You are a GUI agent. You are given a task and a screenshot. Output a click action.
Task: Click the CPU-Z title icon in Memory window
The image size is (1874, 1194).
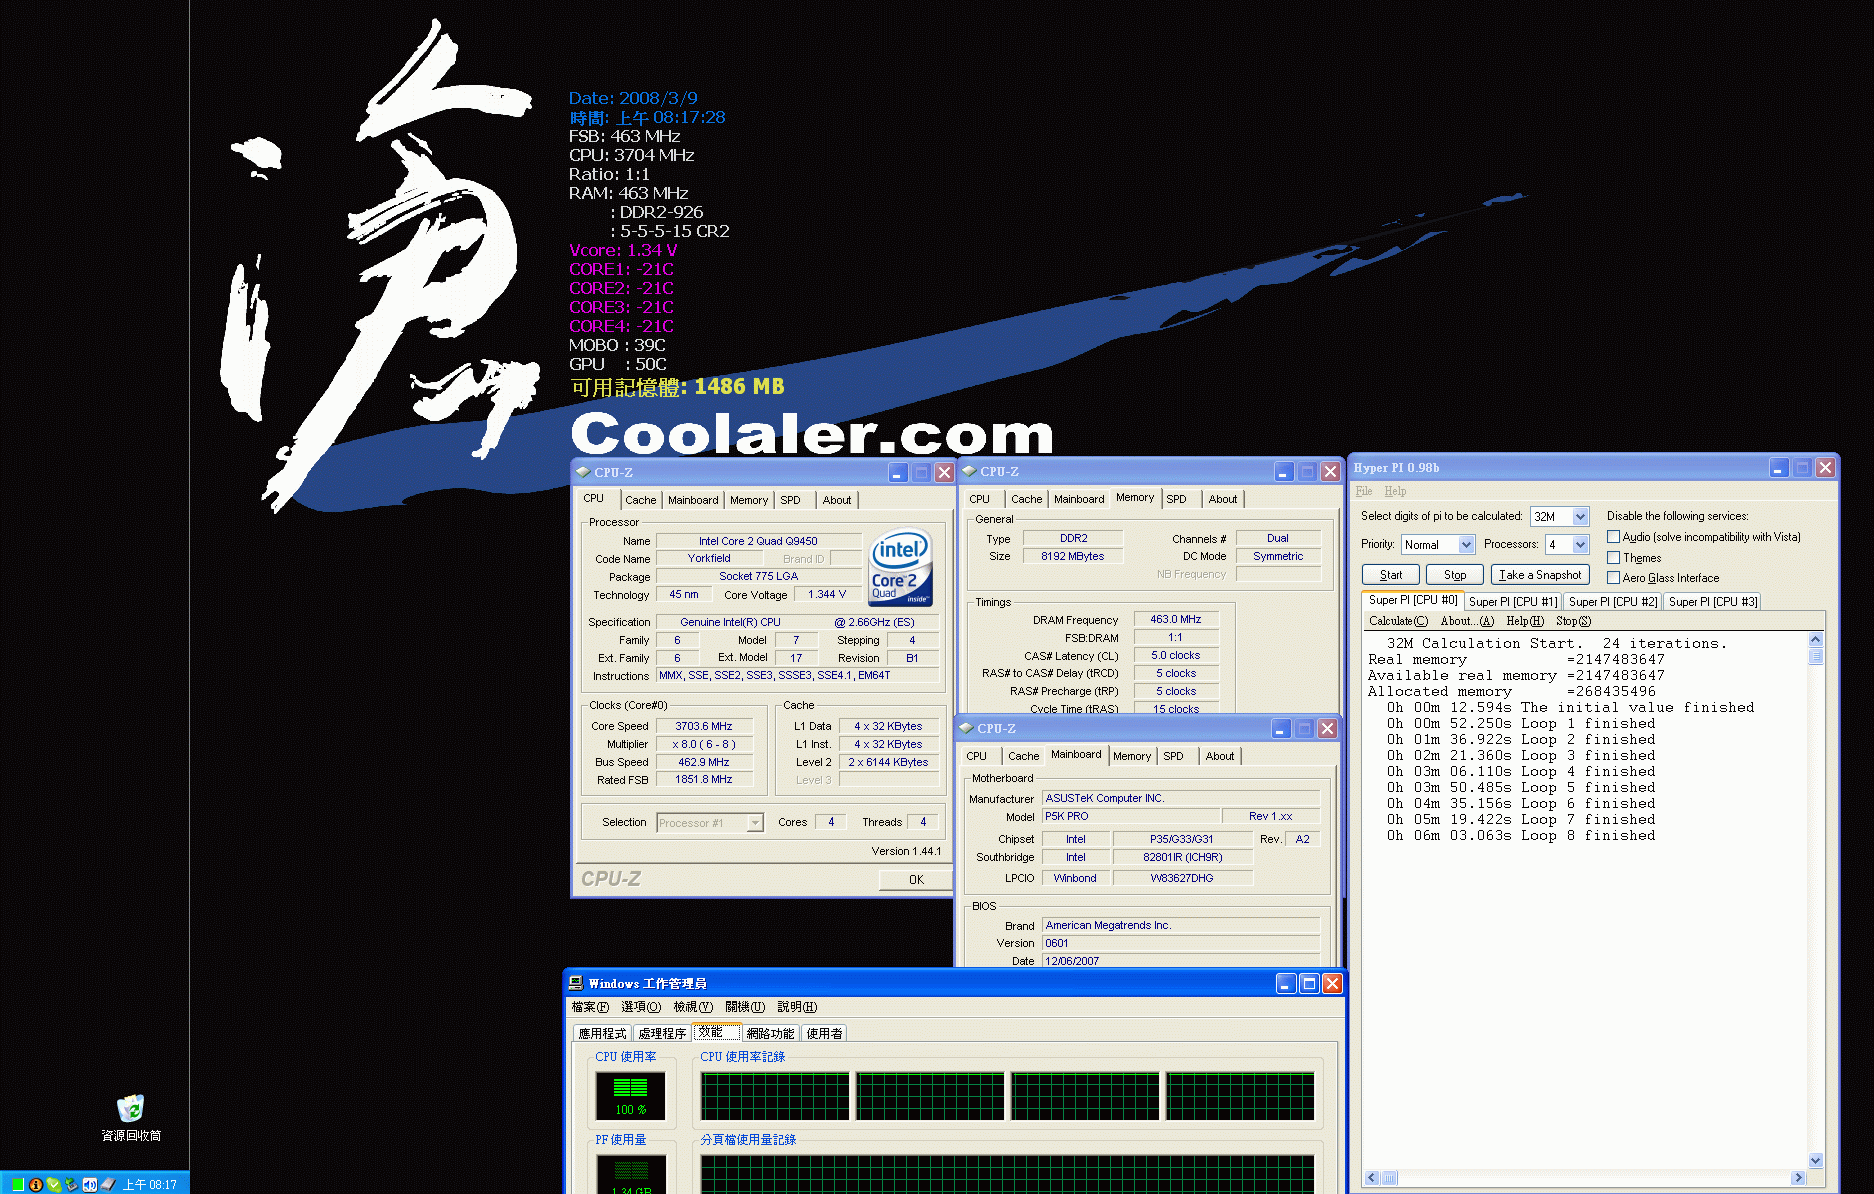(x=969, y=471)
